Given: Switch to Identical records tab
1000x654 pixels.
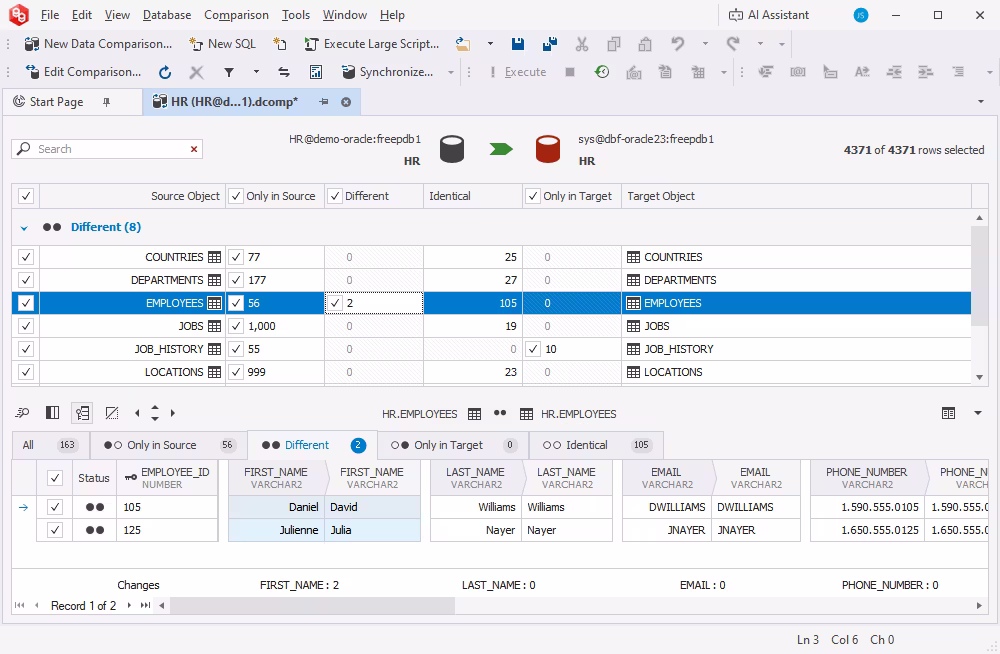Looking at the screenshot, I should click(x=596, y=445).
